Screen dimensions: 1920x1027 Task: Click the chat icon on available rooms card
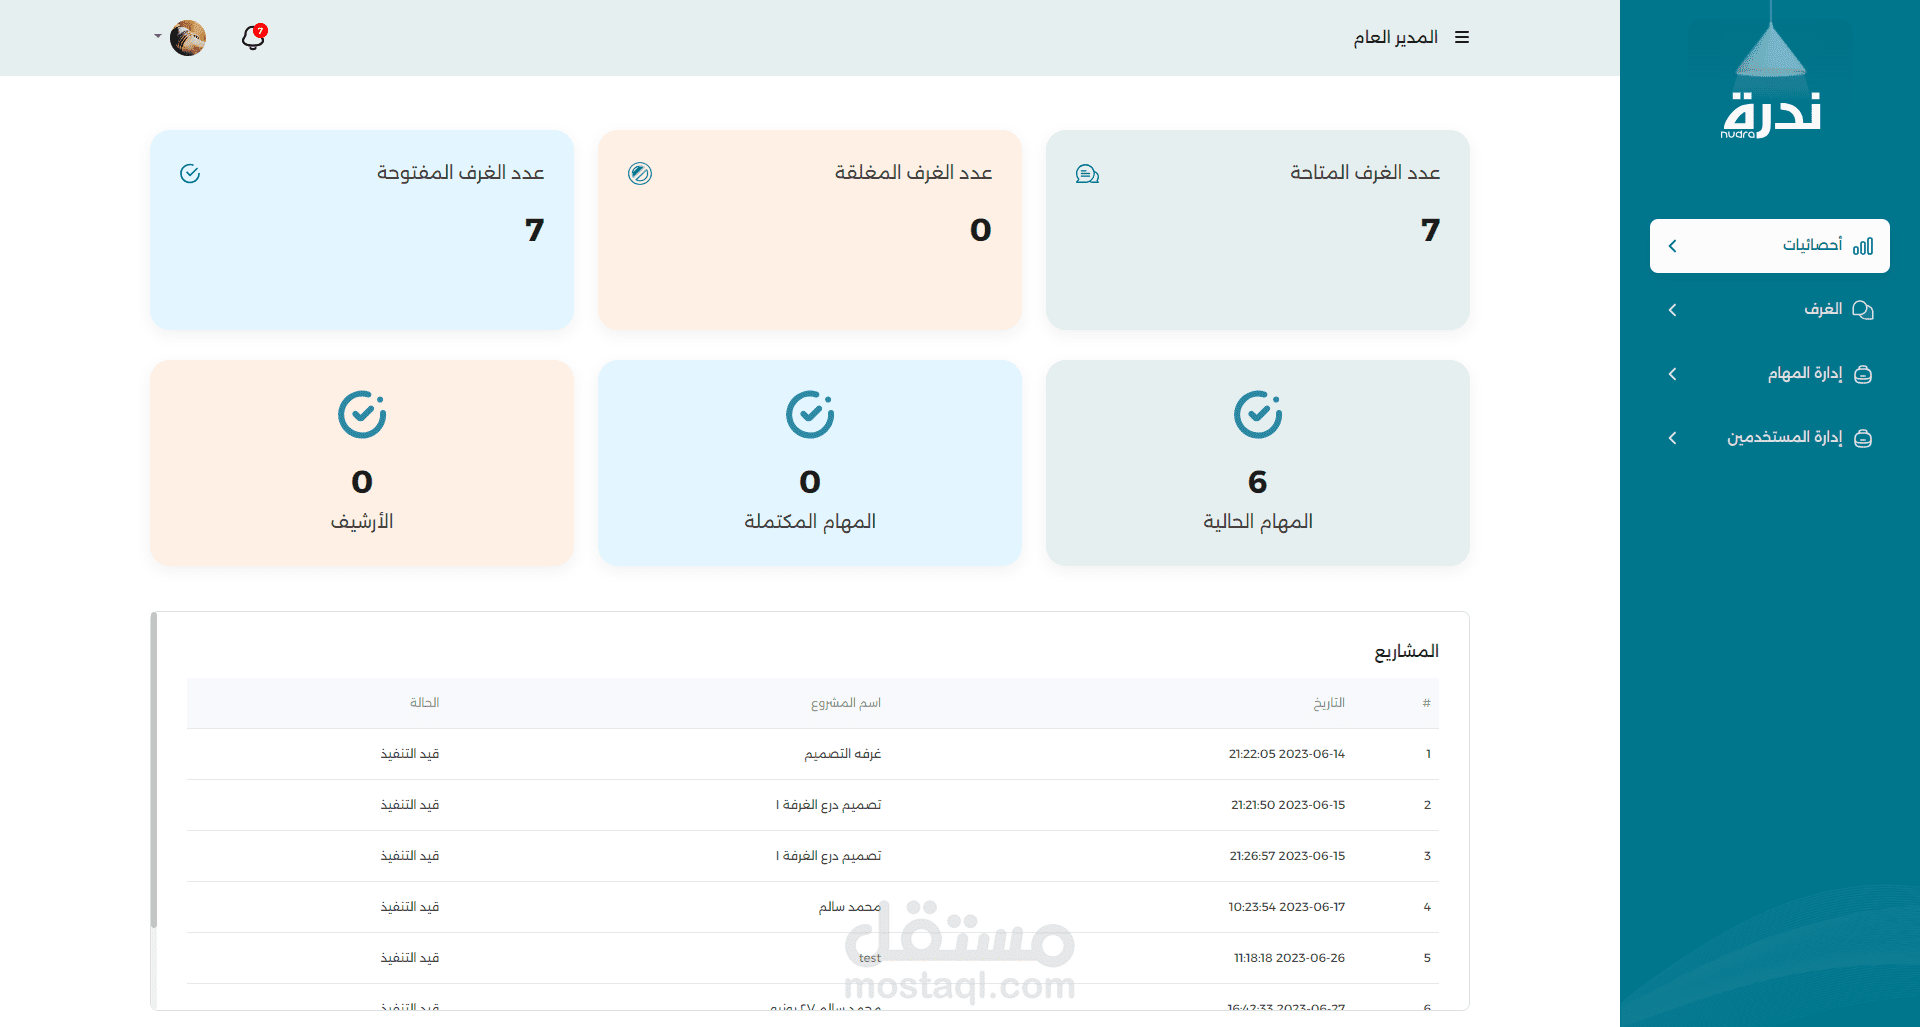coord(1087,174)
